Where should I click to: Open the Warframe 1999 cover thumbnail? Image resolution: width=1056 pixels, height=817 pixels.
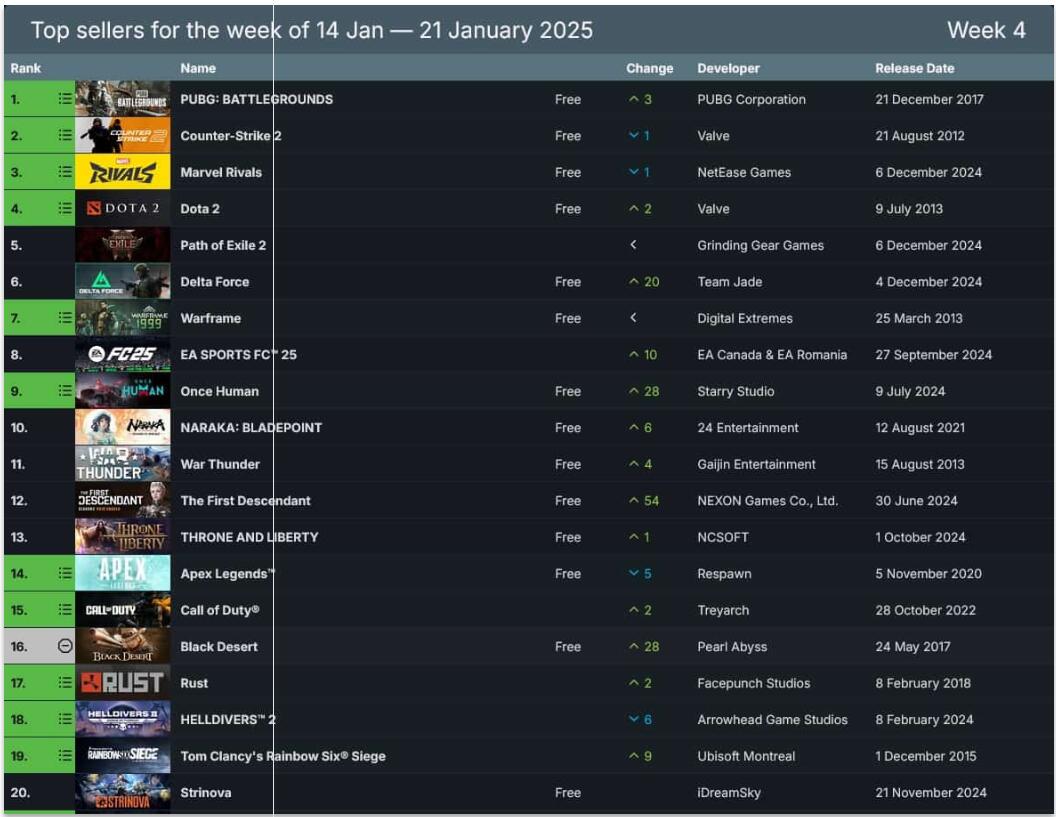click(x=123, y=318)
